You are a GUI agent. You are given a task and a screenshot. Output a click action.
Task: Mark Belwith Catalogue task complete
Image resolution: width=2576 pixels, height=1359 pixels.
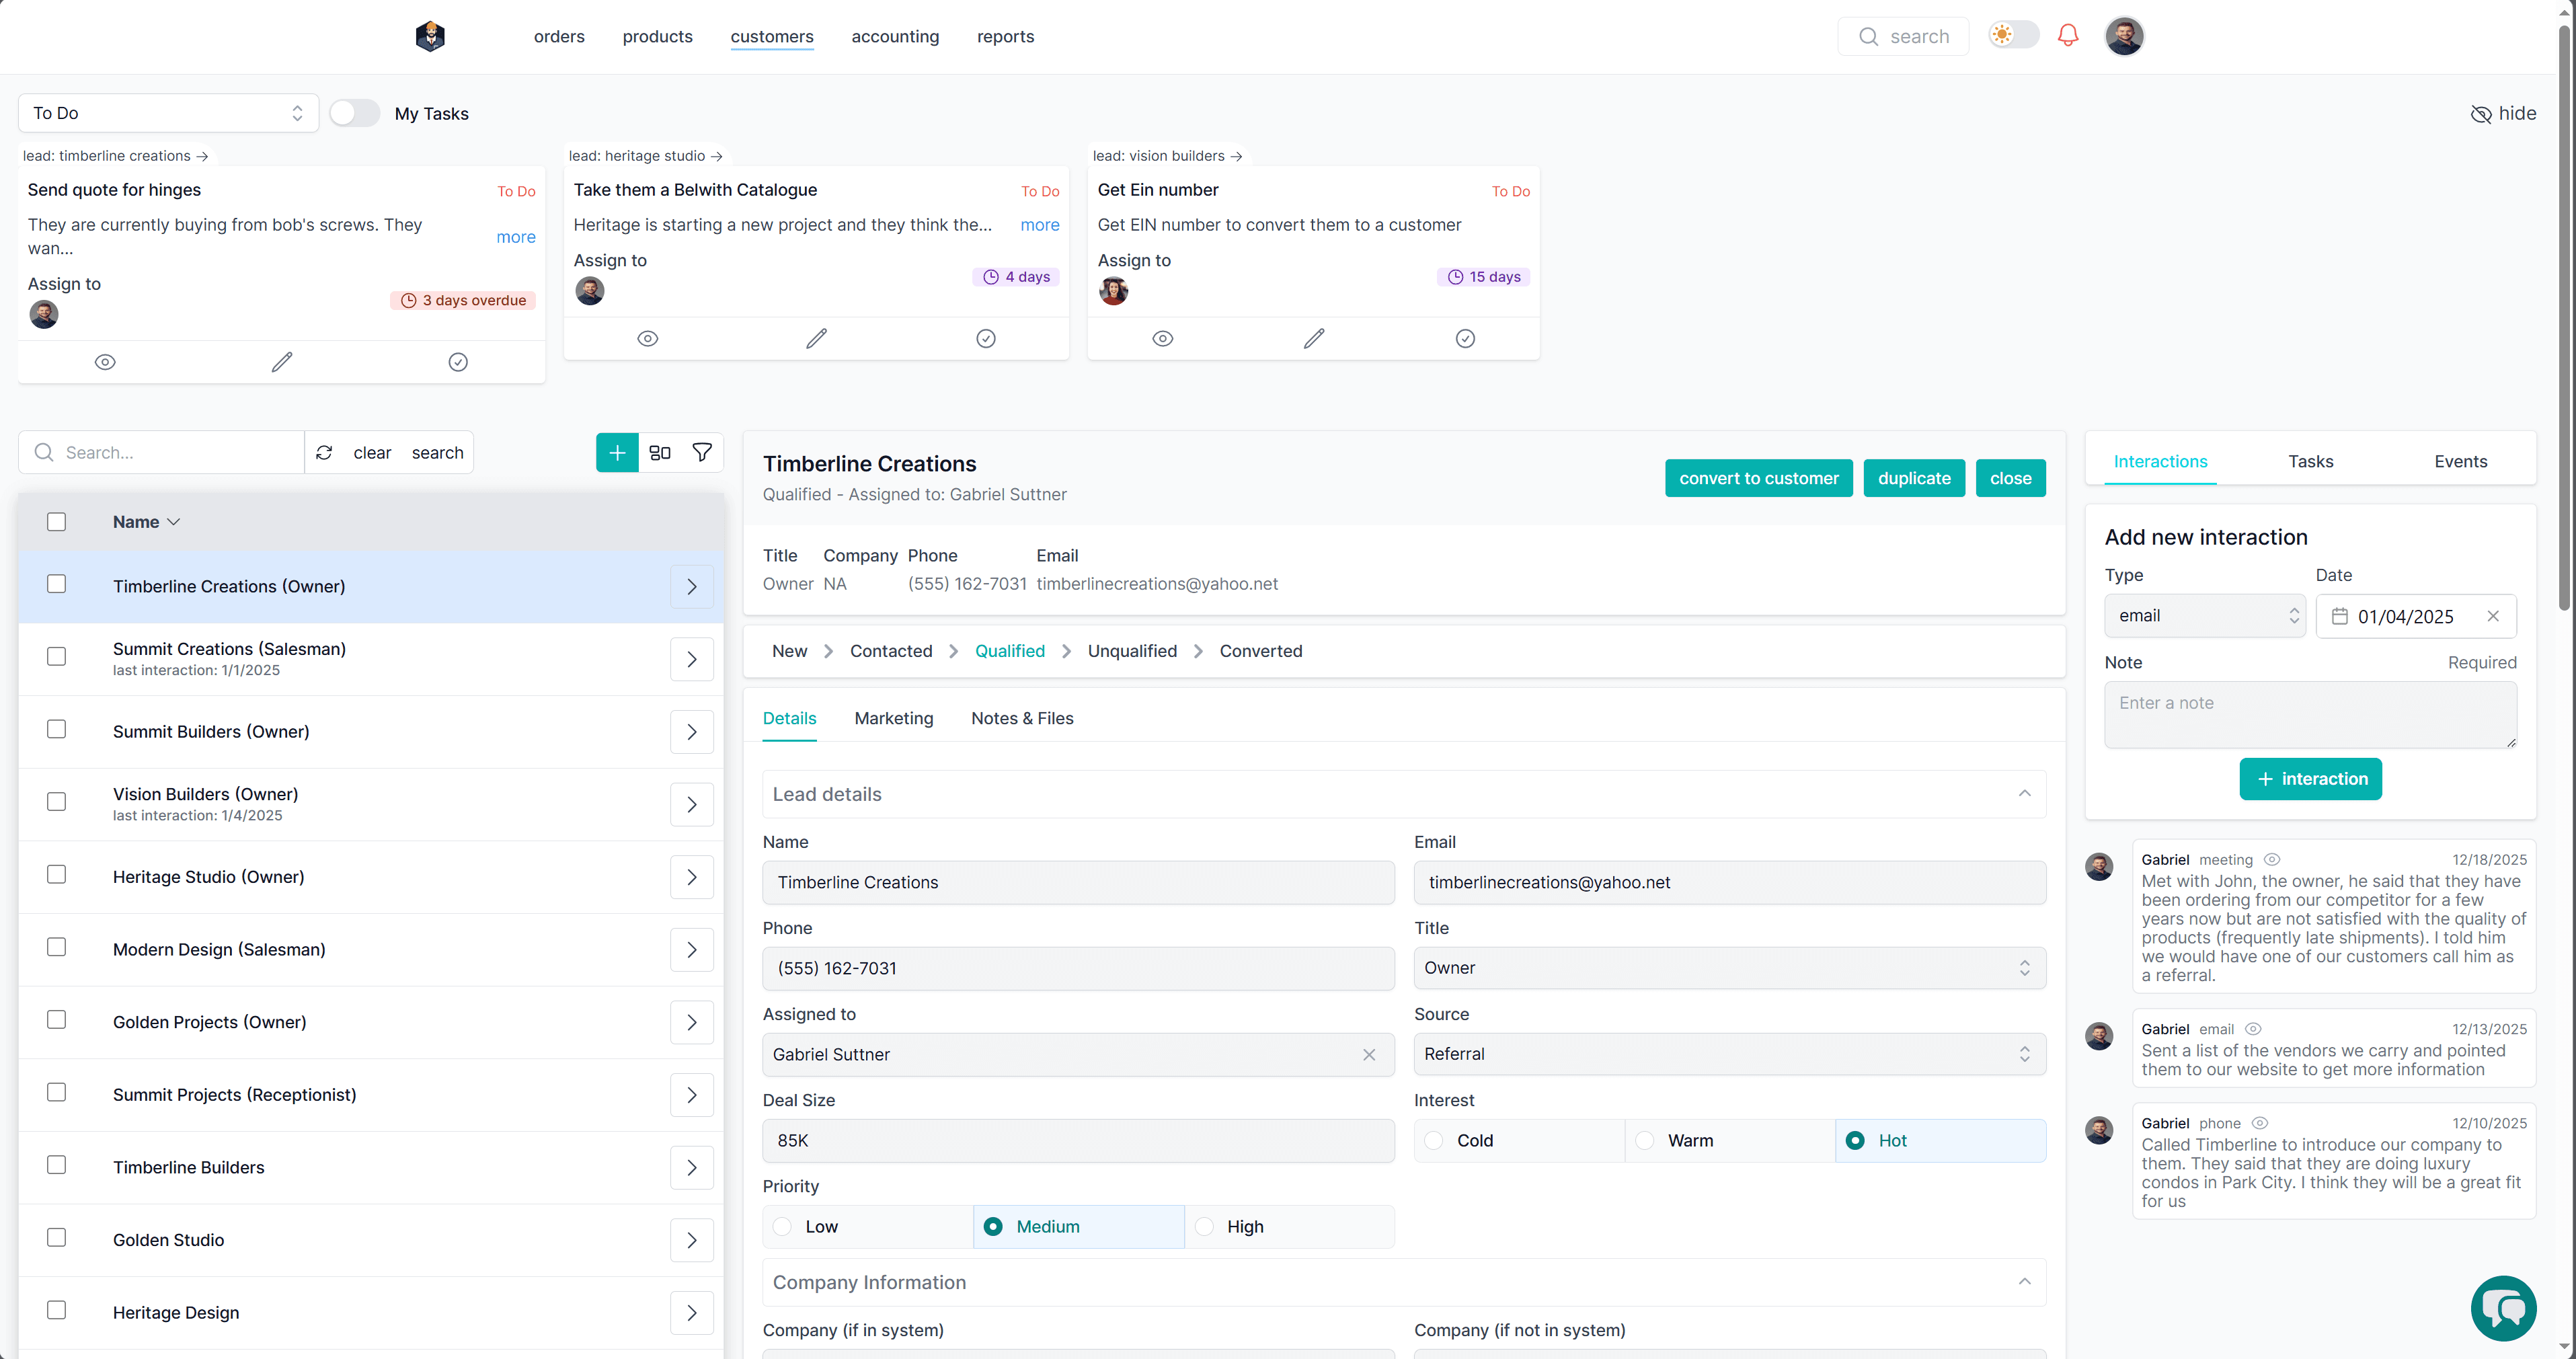pos(986,339)
